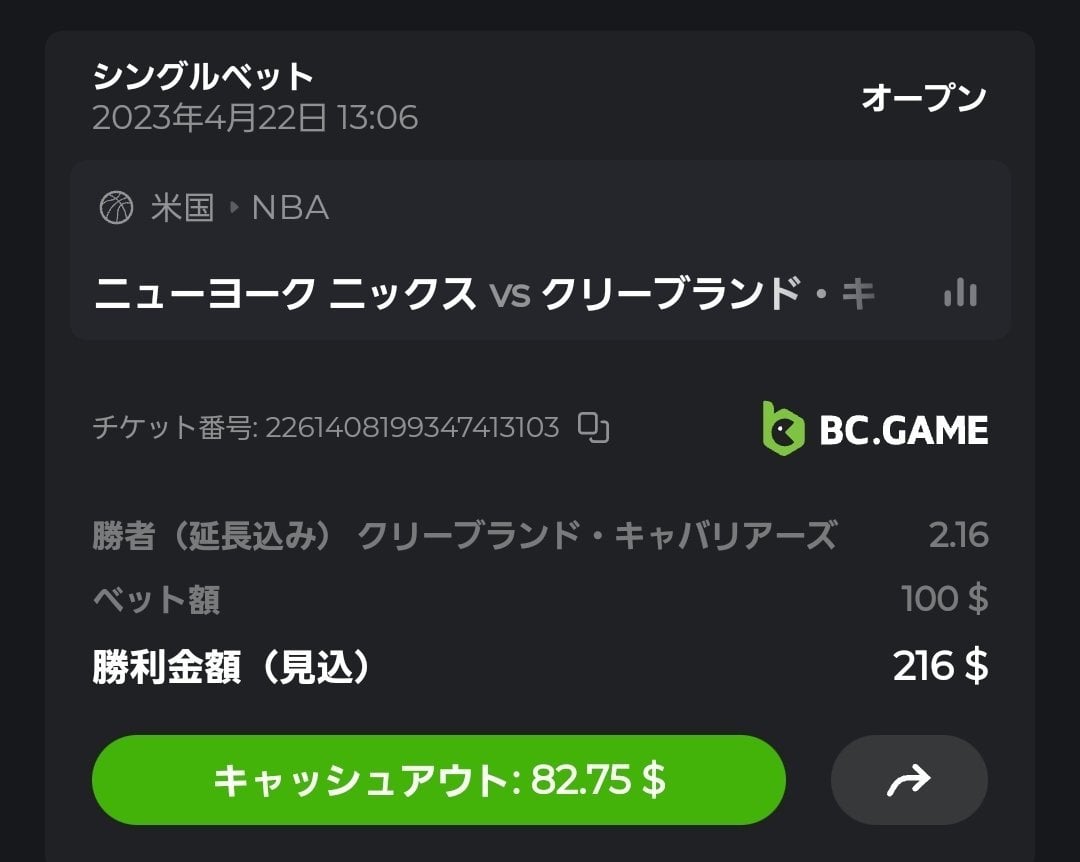
Task: Copy the ticket number with copy icon
Action: coord(594,428)
